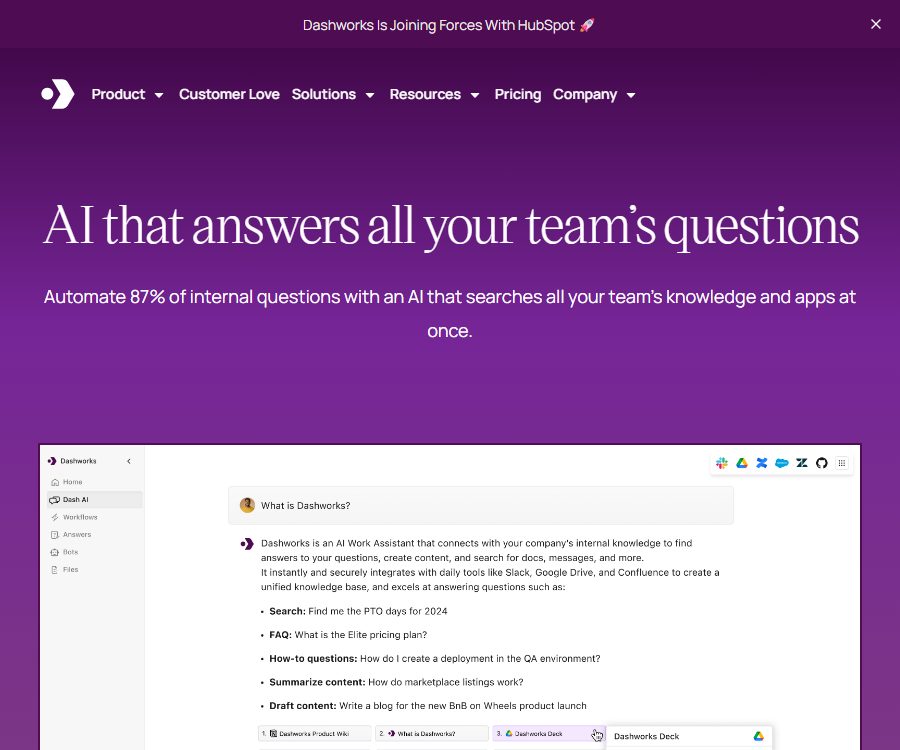Click the Dashworks logo in the navbar
Image resolution: width=900 pixels, height=750 pixels.
(x=58, y=94)
